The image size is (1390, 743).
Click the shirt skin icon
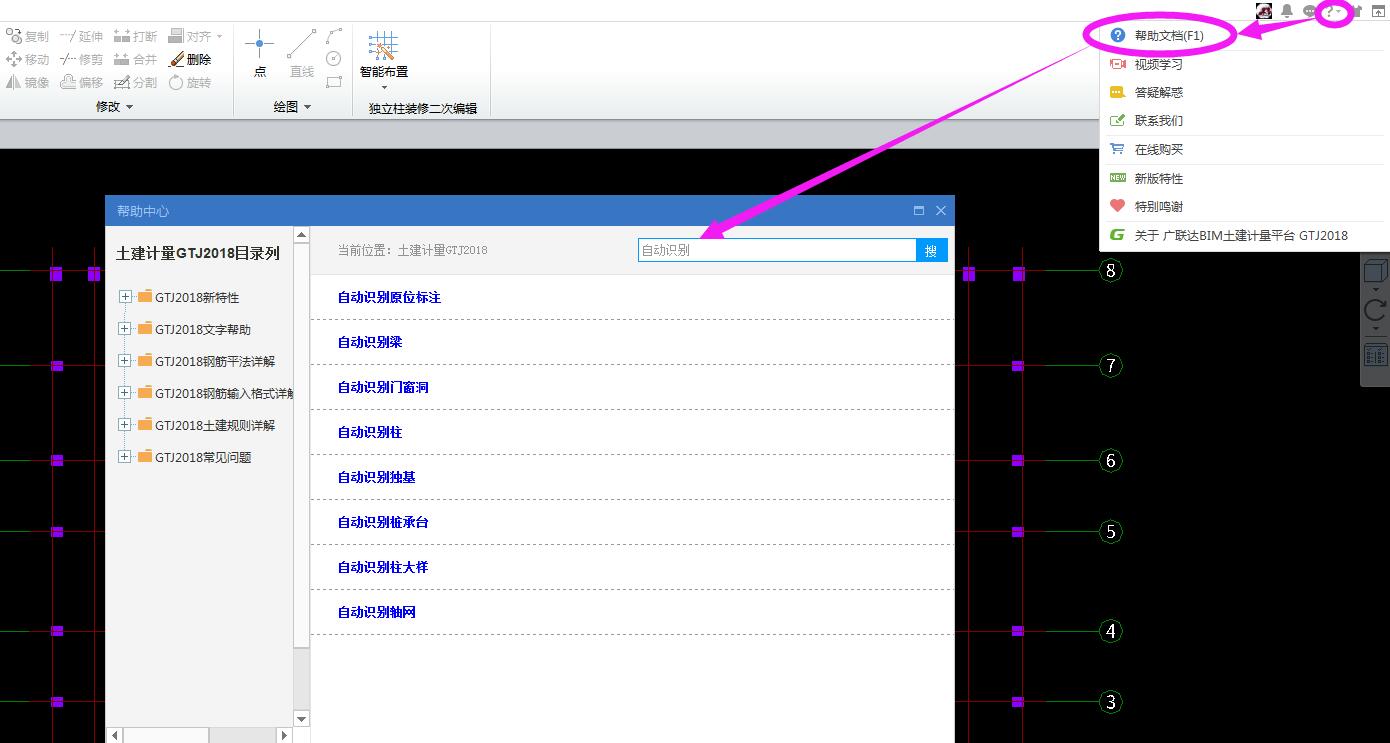1357,11
